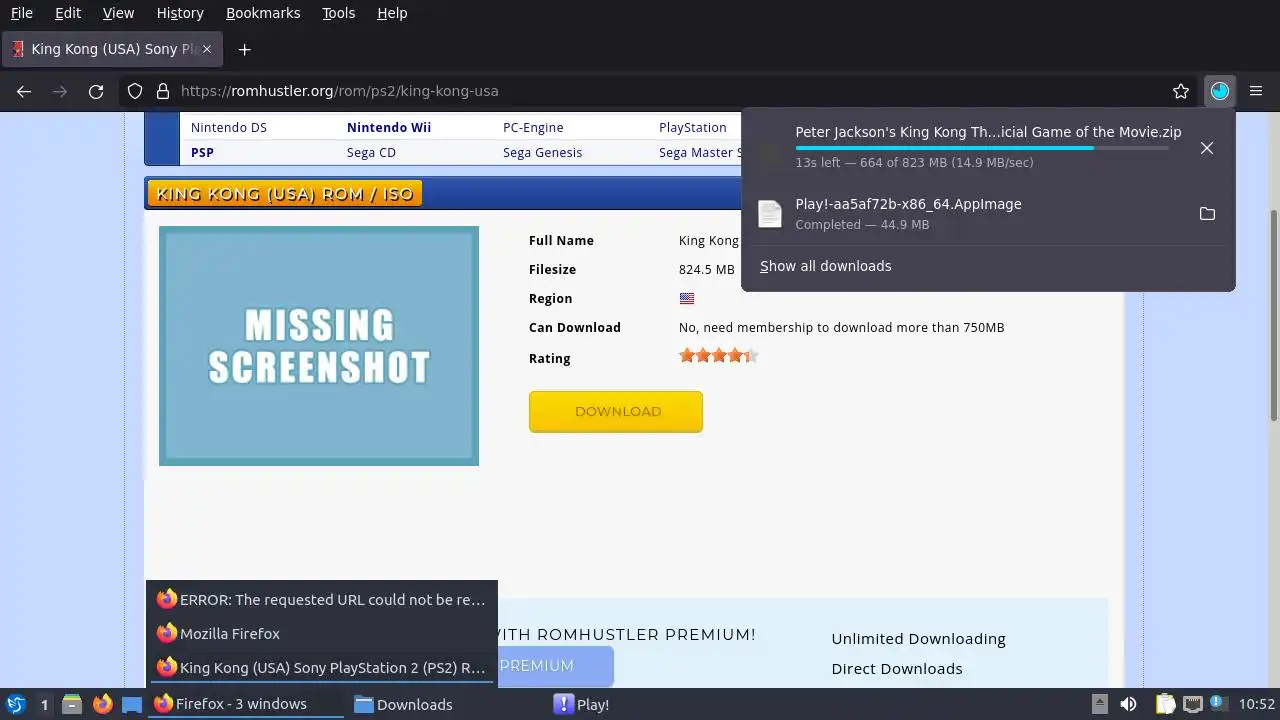The image size is (1280, 720).
Task: Show Play! AppImage in containing folder
Action: point(1207,214)
